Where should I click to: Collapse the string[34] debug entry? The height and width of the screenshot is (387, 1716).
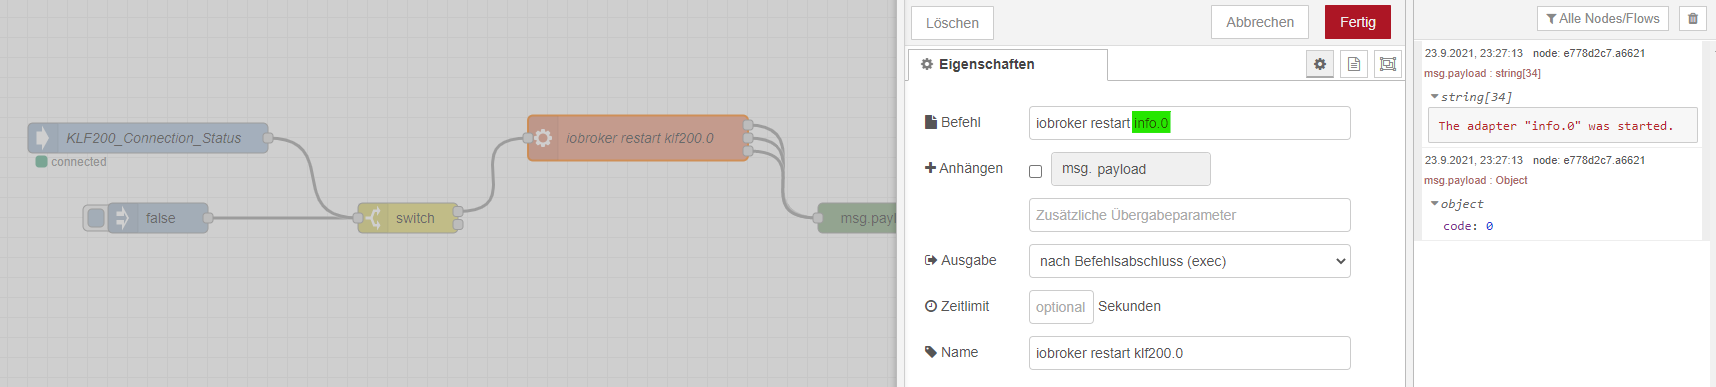pos(1434,97)
